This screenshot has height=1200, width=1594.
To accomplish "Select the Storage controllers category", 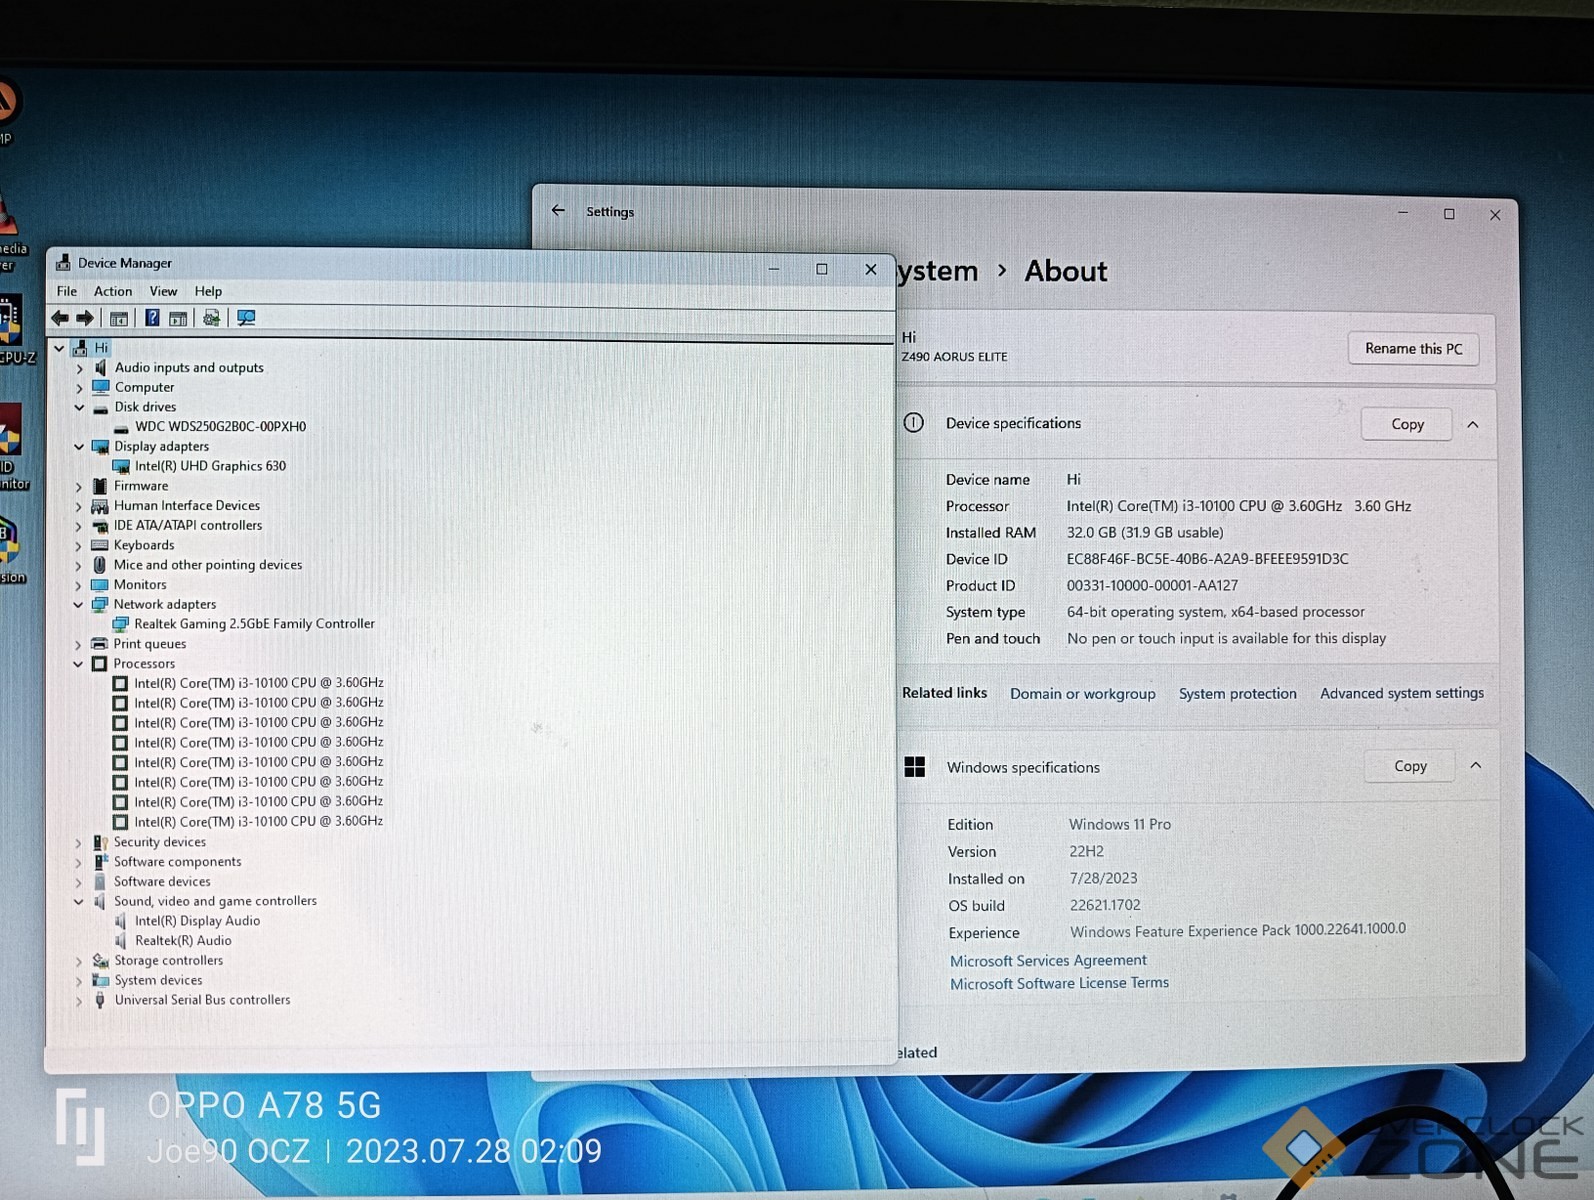I will point(168,961).
